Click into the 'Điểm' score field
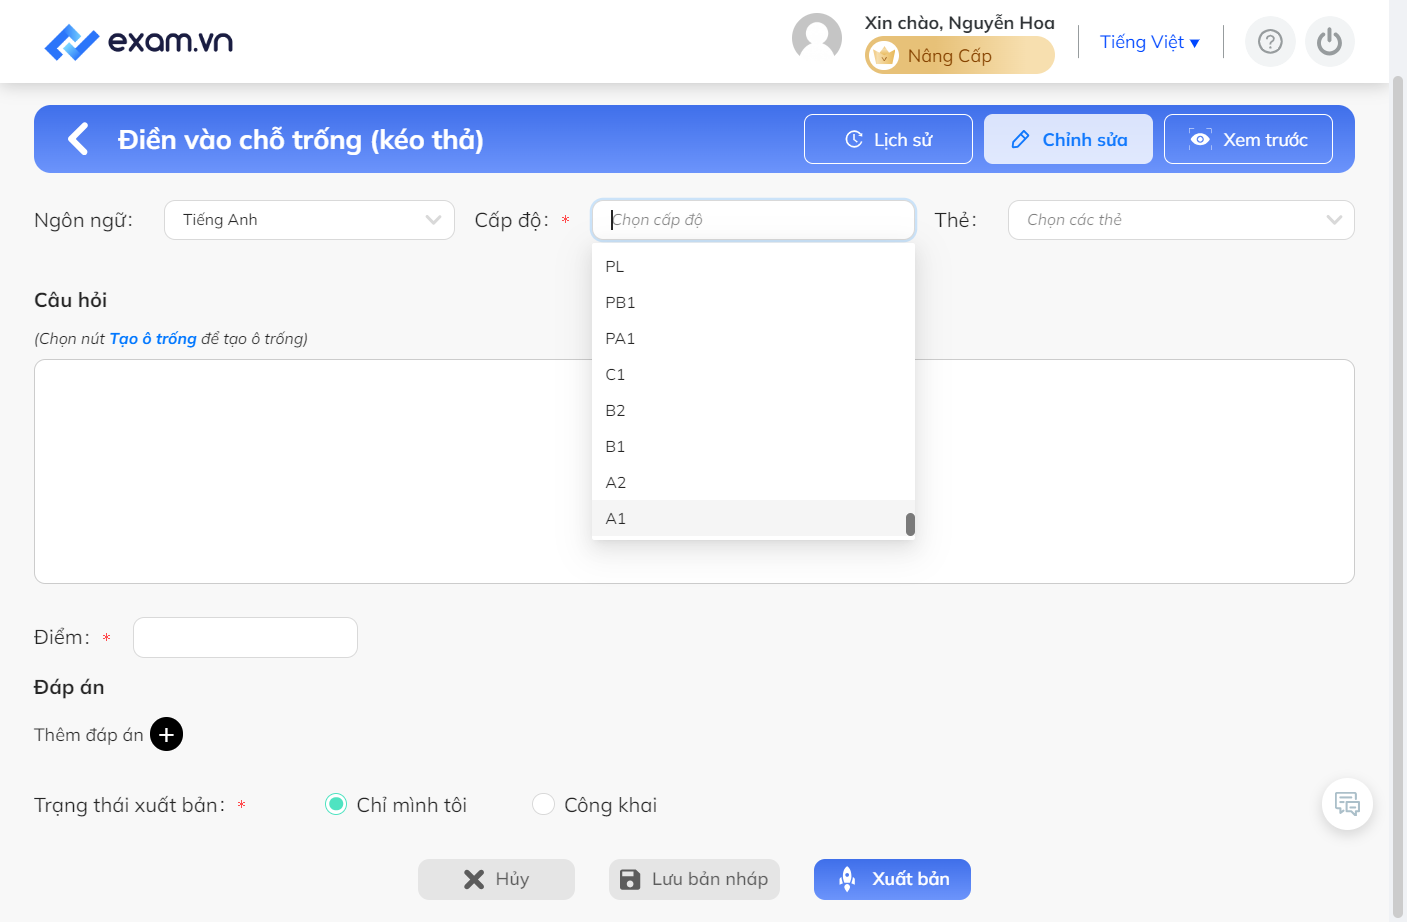This screenshot has width=1407, height=922. tap(245, 638)
